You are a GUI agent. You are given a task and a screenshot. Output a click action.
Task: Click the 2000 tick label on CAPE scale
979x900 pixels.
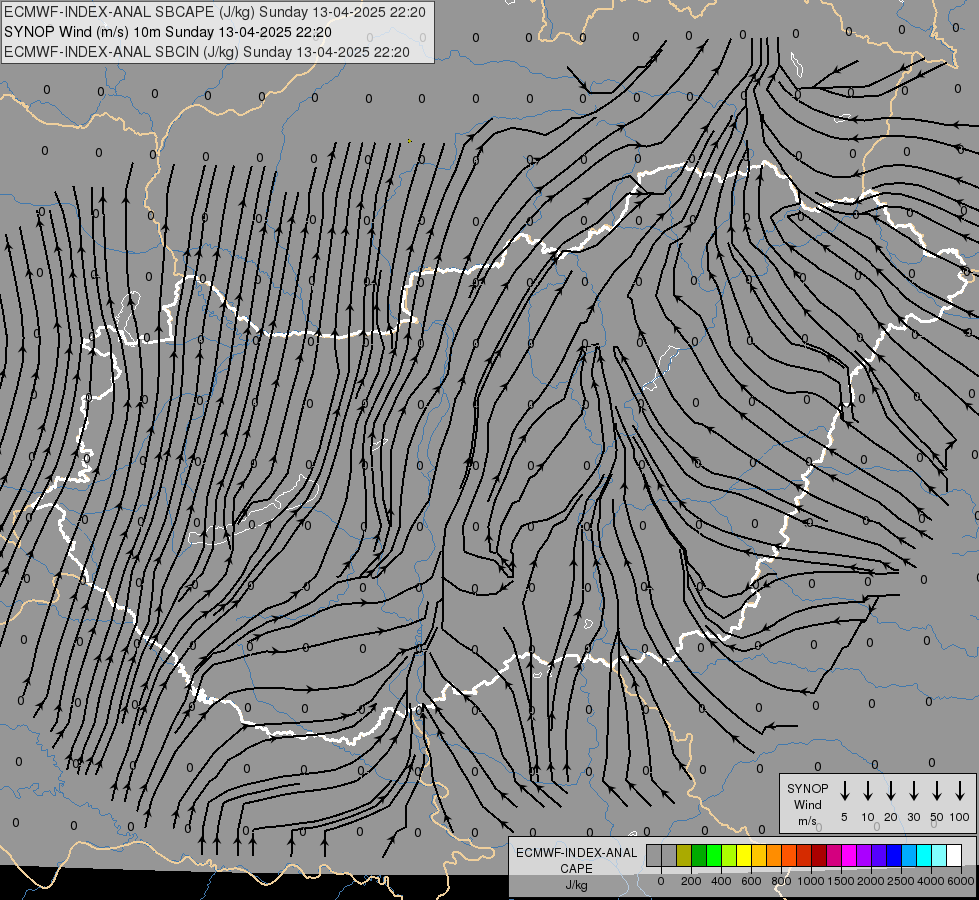pos(871,881)
